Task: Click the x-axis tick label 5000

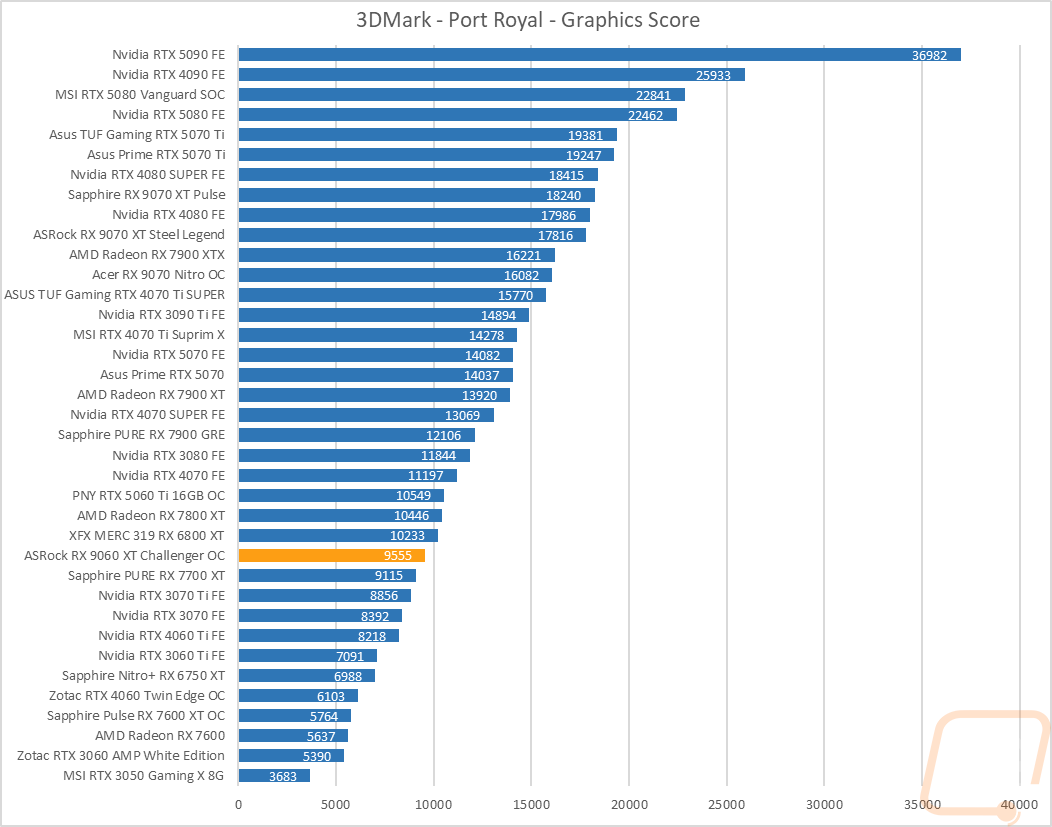Action: [x=335, y=805]
